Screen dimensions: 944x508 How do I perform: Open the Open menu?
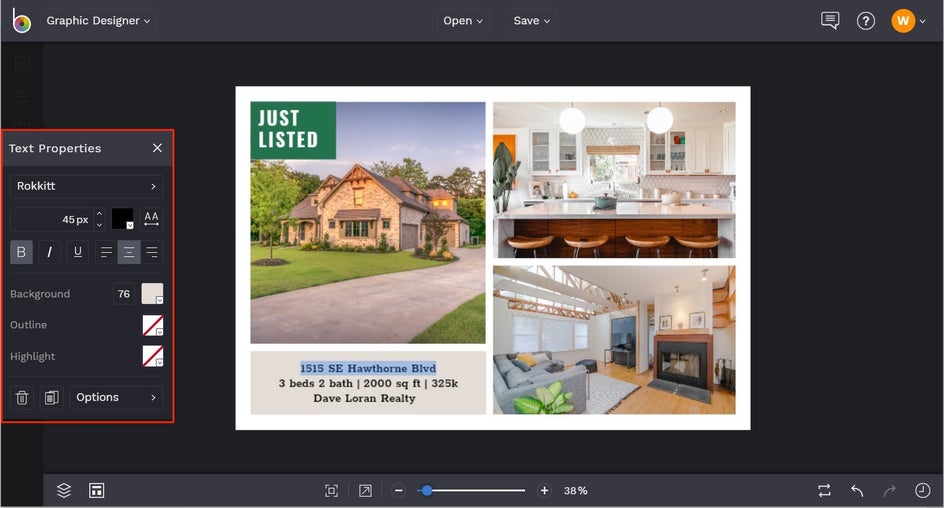click(x=463, y=20)
